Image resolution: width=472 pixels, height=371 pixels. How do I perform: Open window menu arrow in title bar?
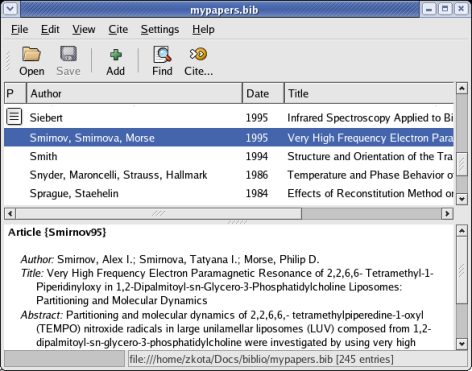pos(10,9)
